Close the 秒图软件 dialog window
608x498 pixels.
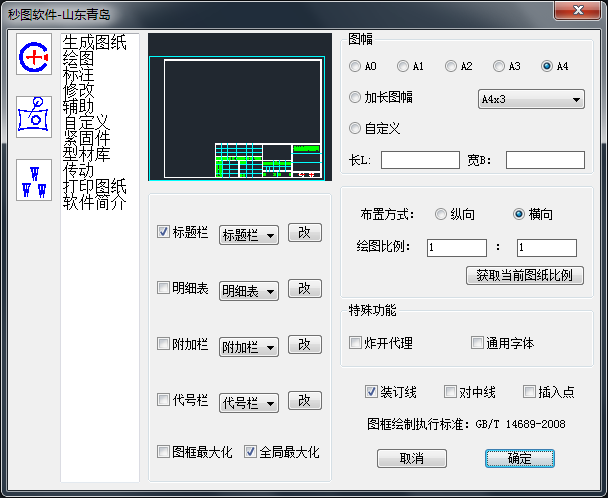pyautogui.click(x=578, y=10)
